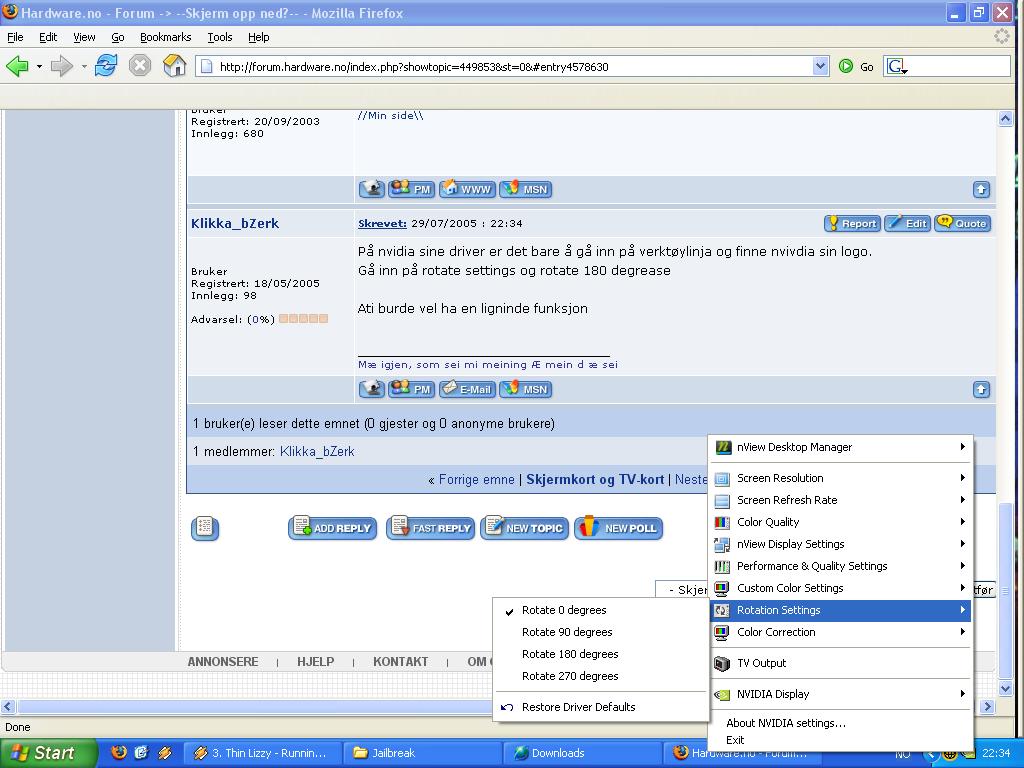Open the Back button history dropdown arrow

[x=39, y=67]
